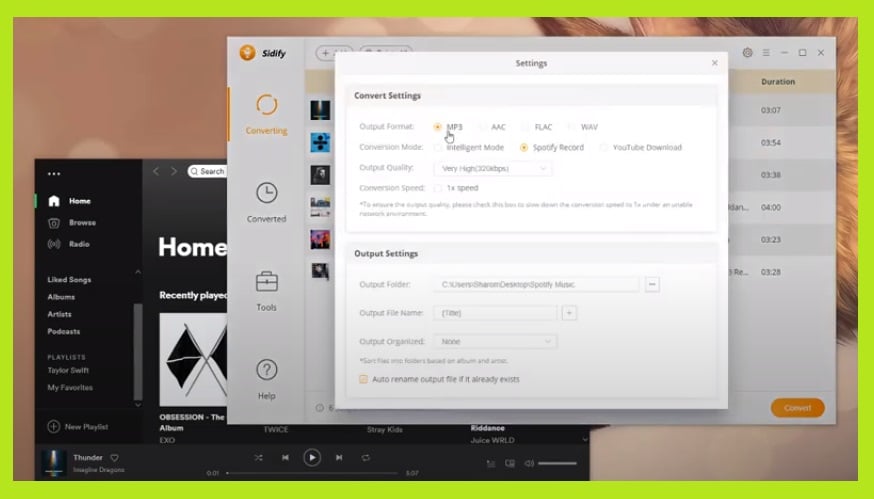Select MP3 output format

[x=438, y=127]
